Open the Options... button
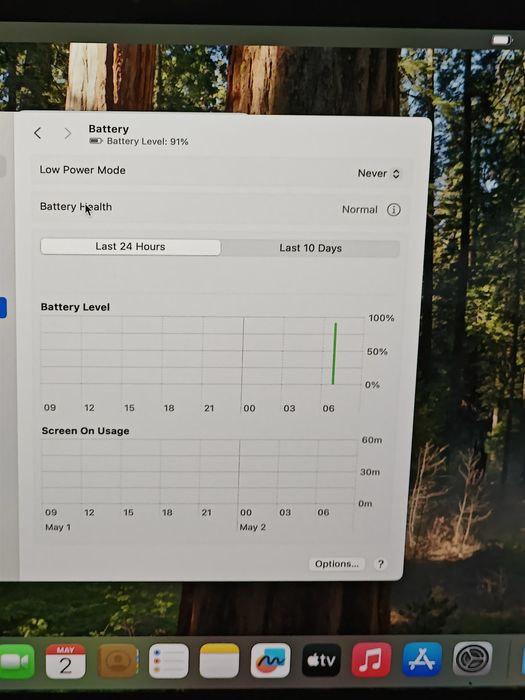 click(x=337, y=564)
